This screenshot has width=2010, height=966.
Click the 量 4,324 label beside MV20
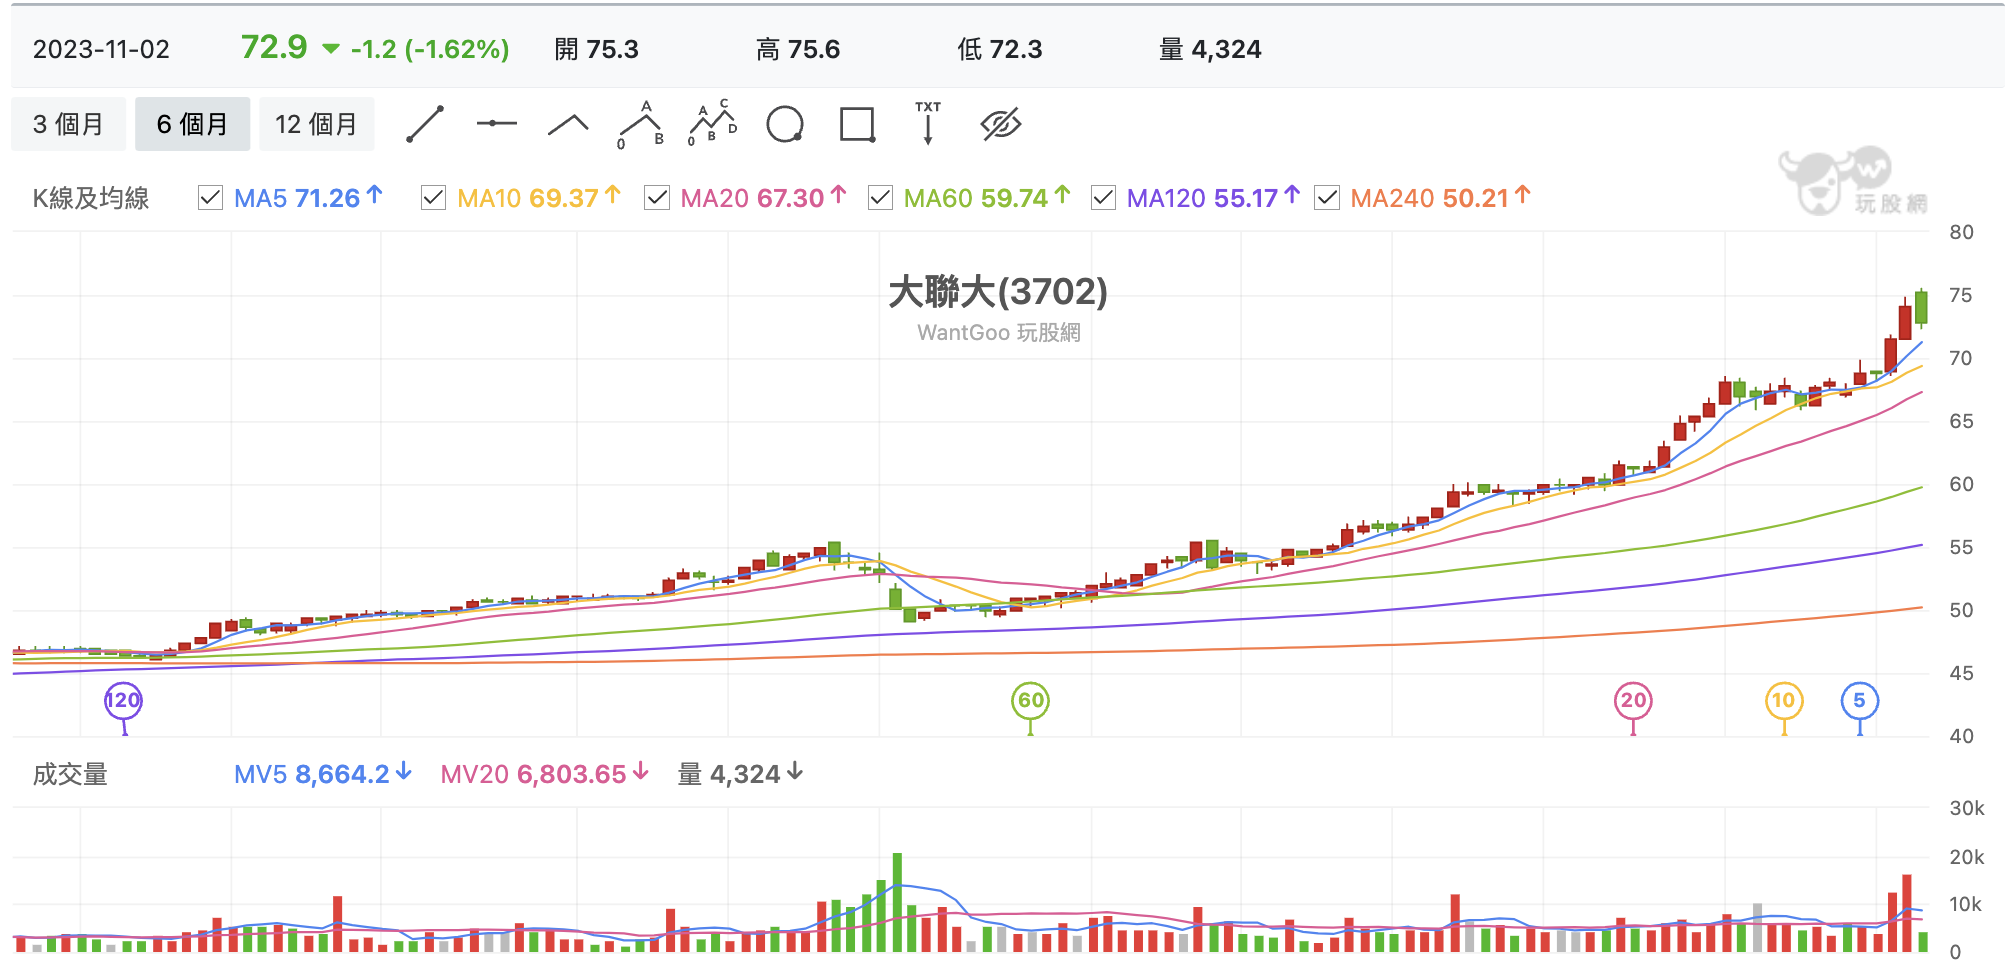click(740, 774)
